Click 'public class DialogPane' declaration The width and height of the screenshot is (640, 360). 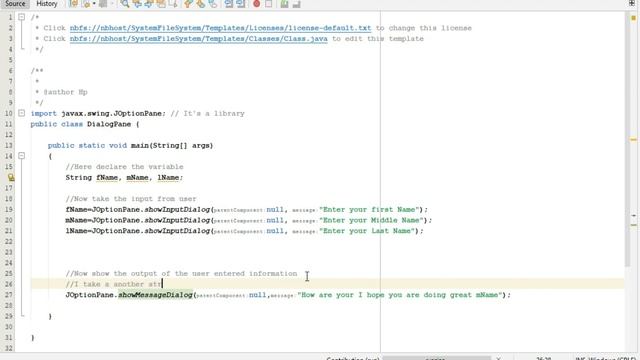85,124
